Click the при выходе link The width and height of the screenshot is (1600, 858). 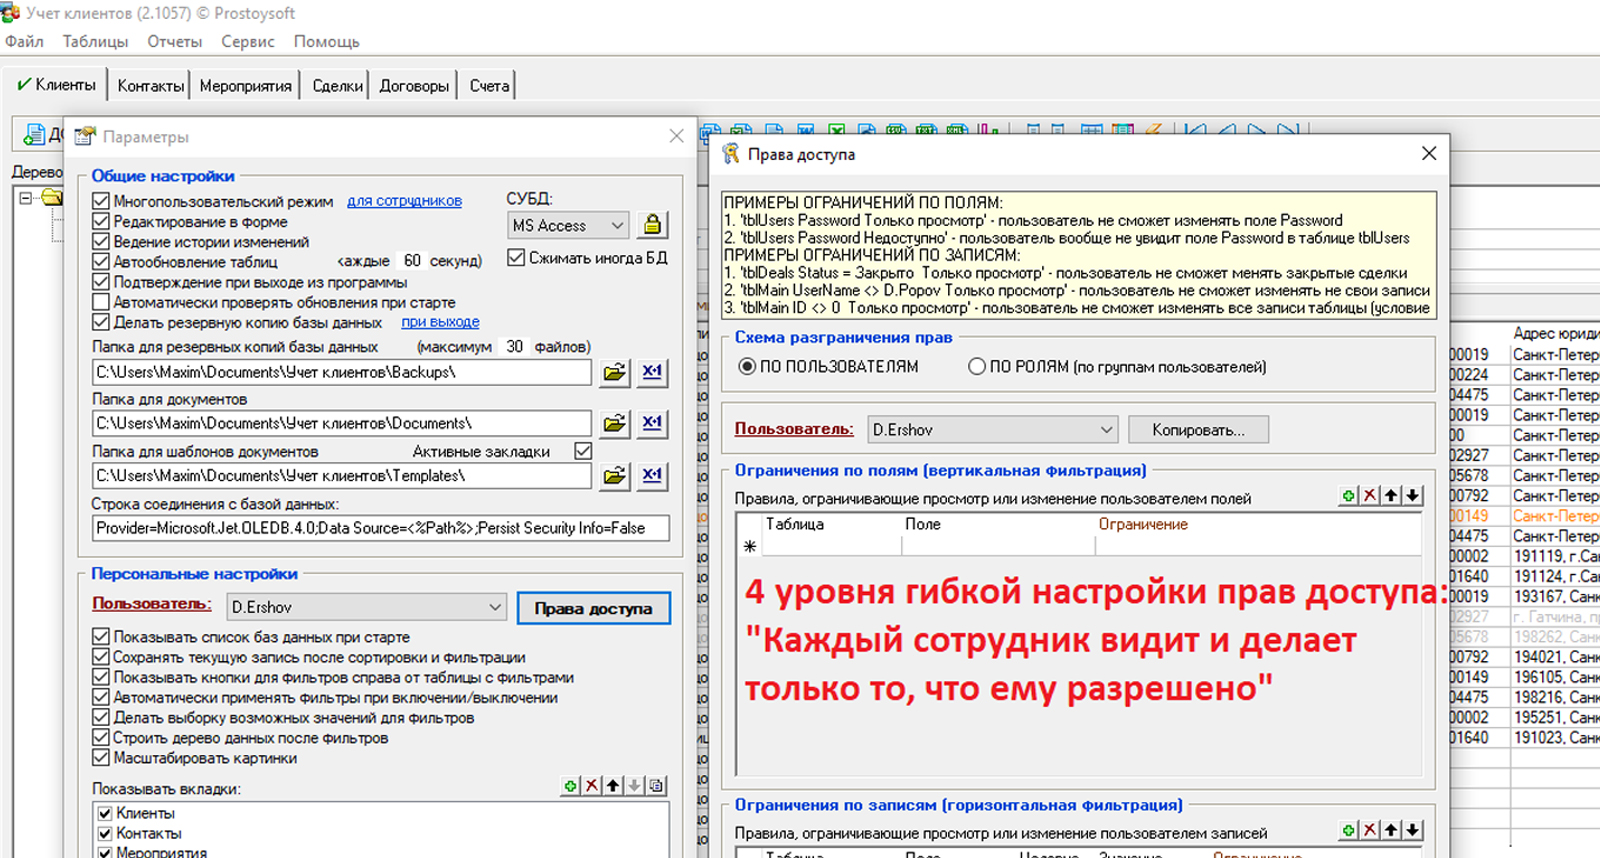[x=440, y=322]
